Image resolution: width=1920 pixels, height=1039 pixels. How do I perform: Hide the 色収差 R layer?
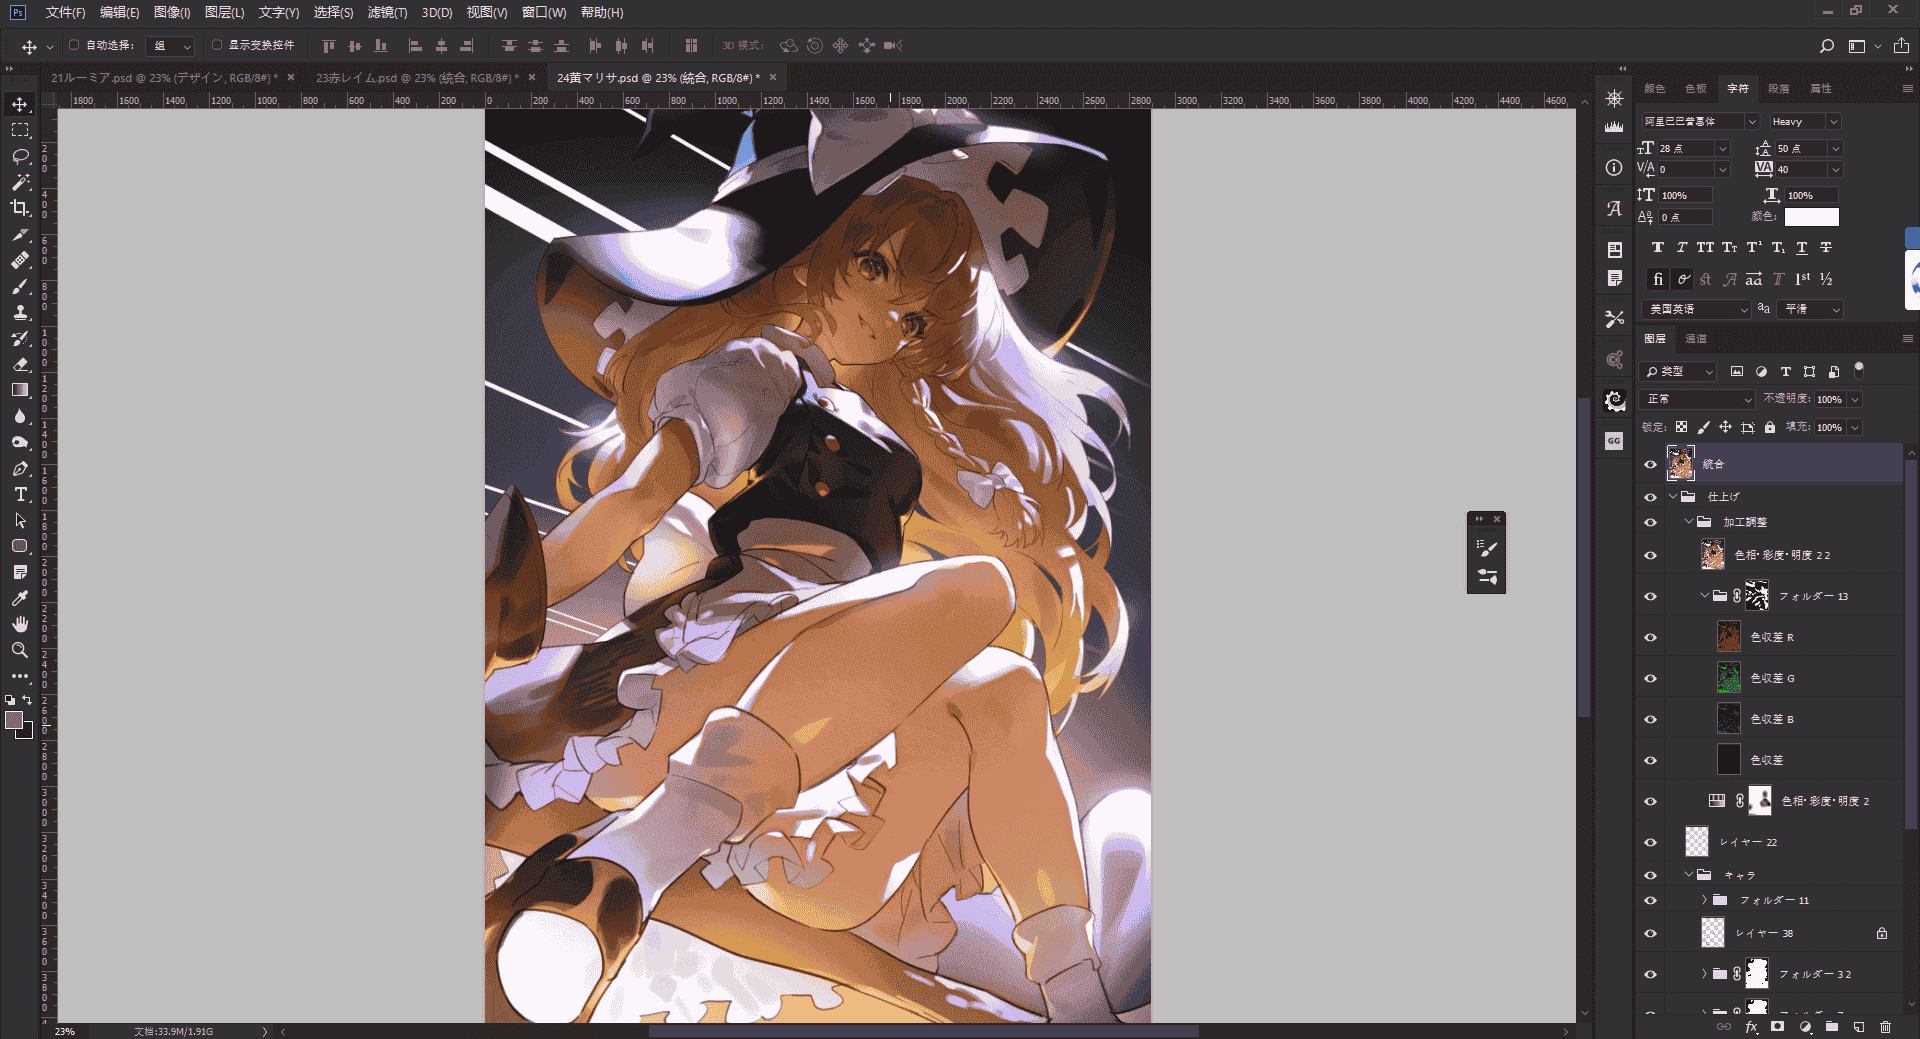[x=1650, y=637]
